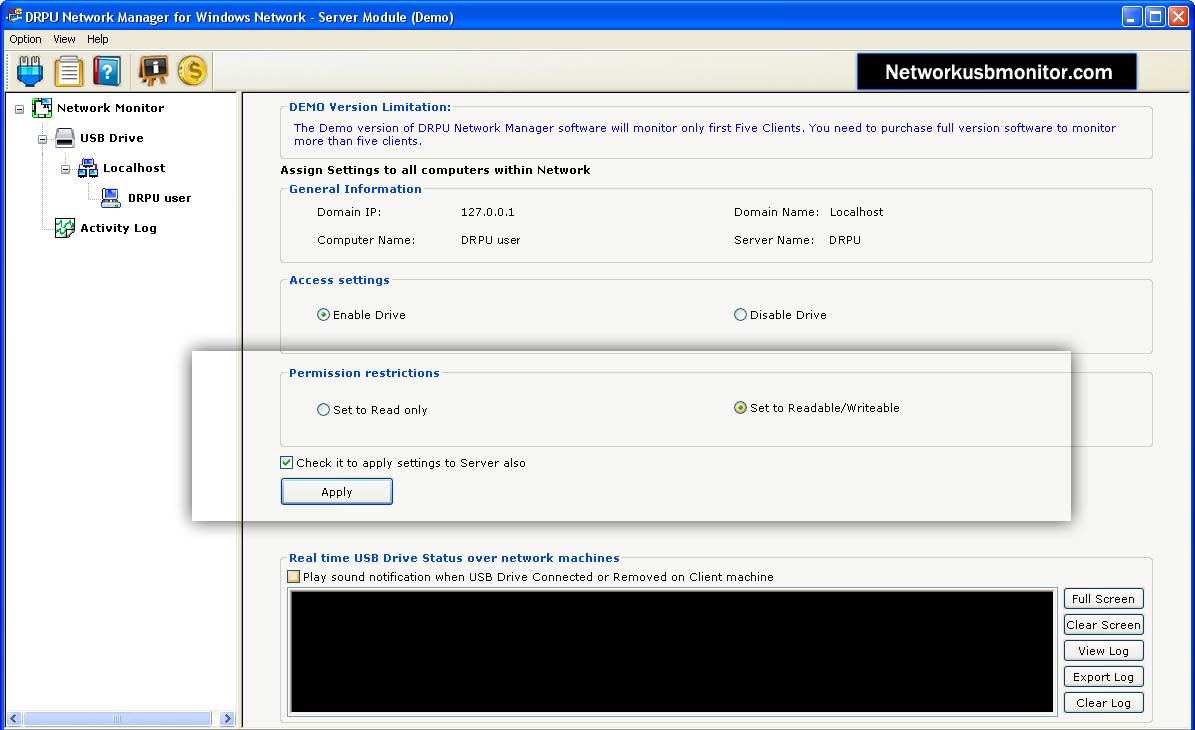Click the Networkusbmonitor.com banner
The height and width of the screenshot is (730, 1195).
coord(998,72)
